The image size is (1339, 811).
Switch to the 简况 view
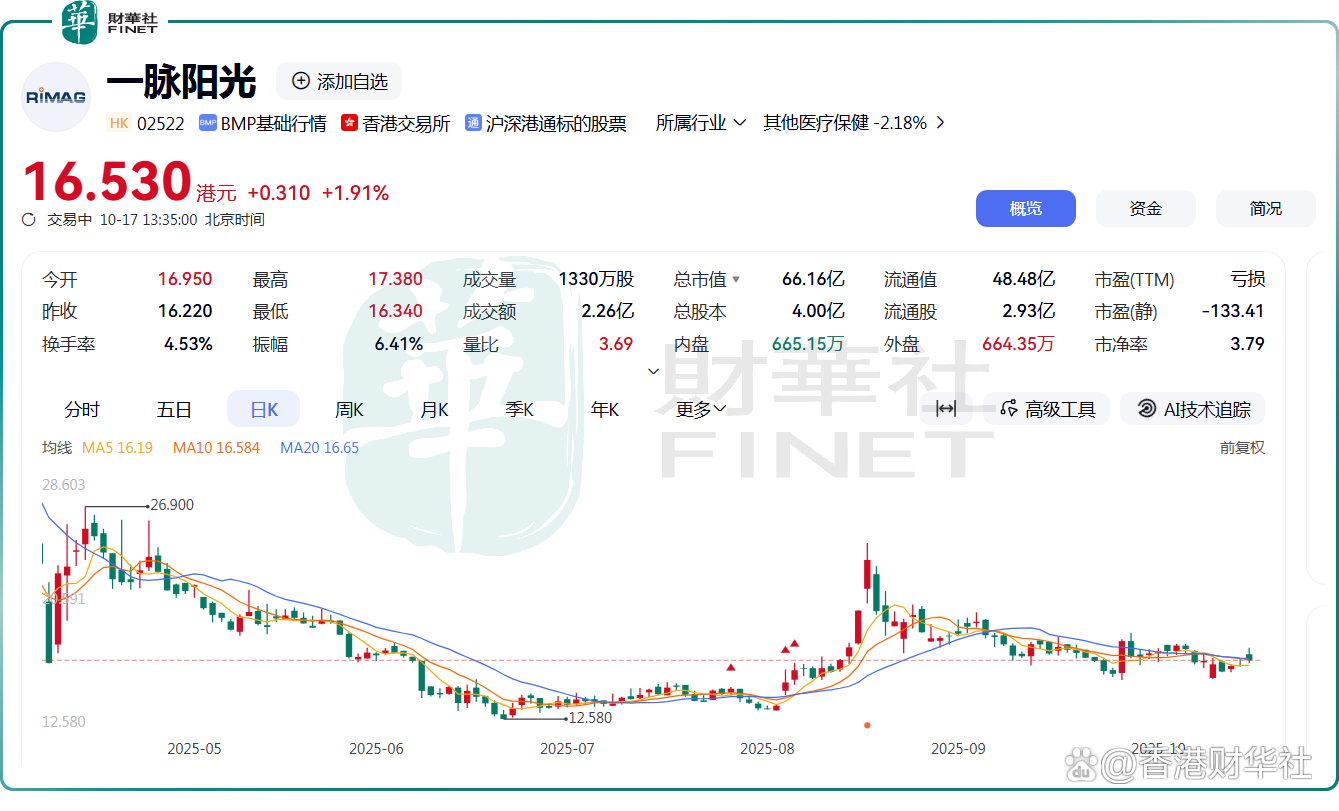1265,208
